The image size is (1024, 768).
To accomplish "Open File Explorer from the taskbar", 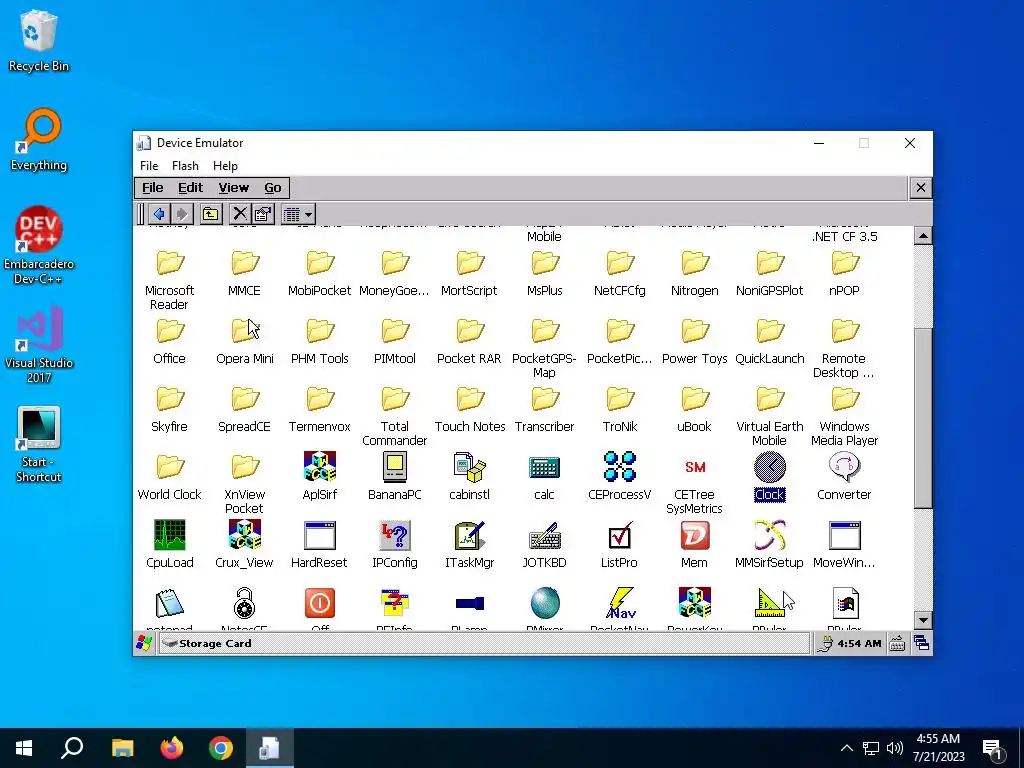I will pyautogui.click(x=123, y=748).
